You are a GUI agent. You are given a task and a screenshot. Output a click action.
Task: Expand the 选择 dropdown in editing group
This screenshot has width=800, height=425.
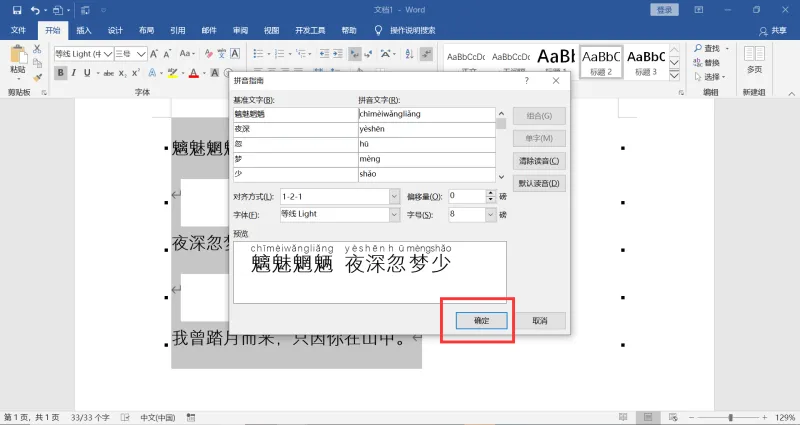724,77
